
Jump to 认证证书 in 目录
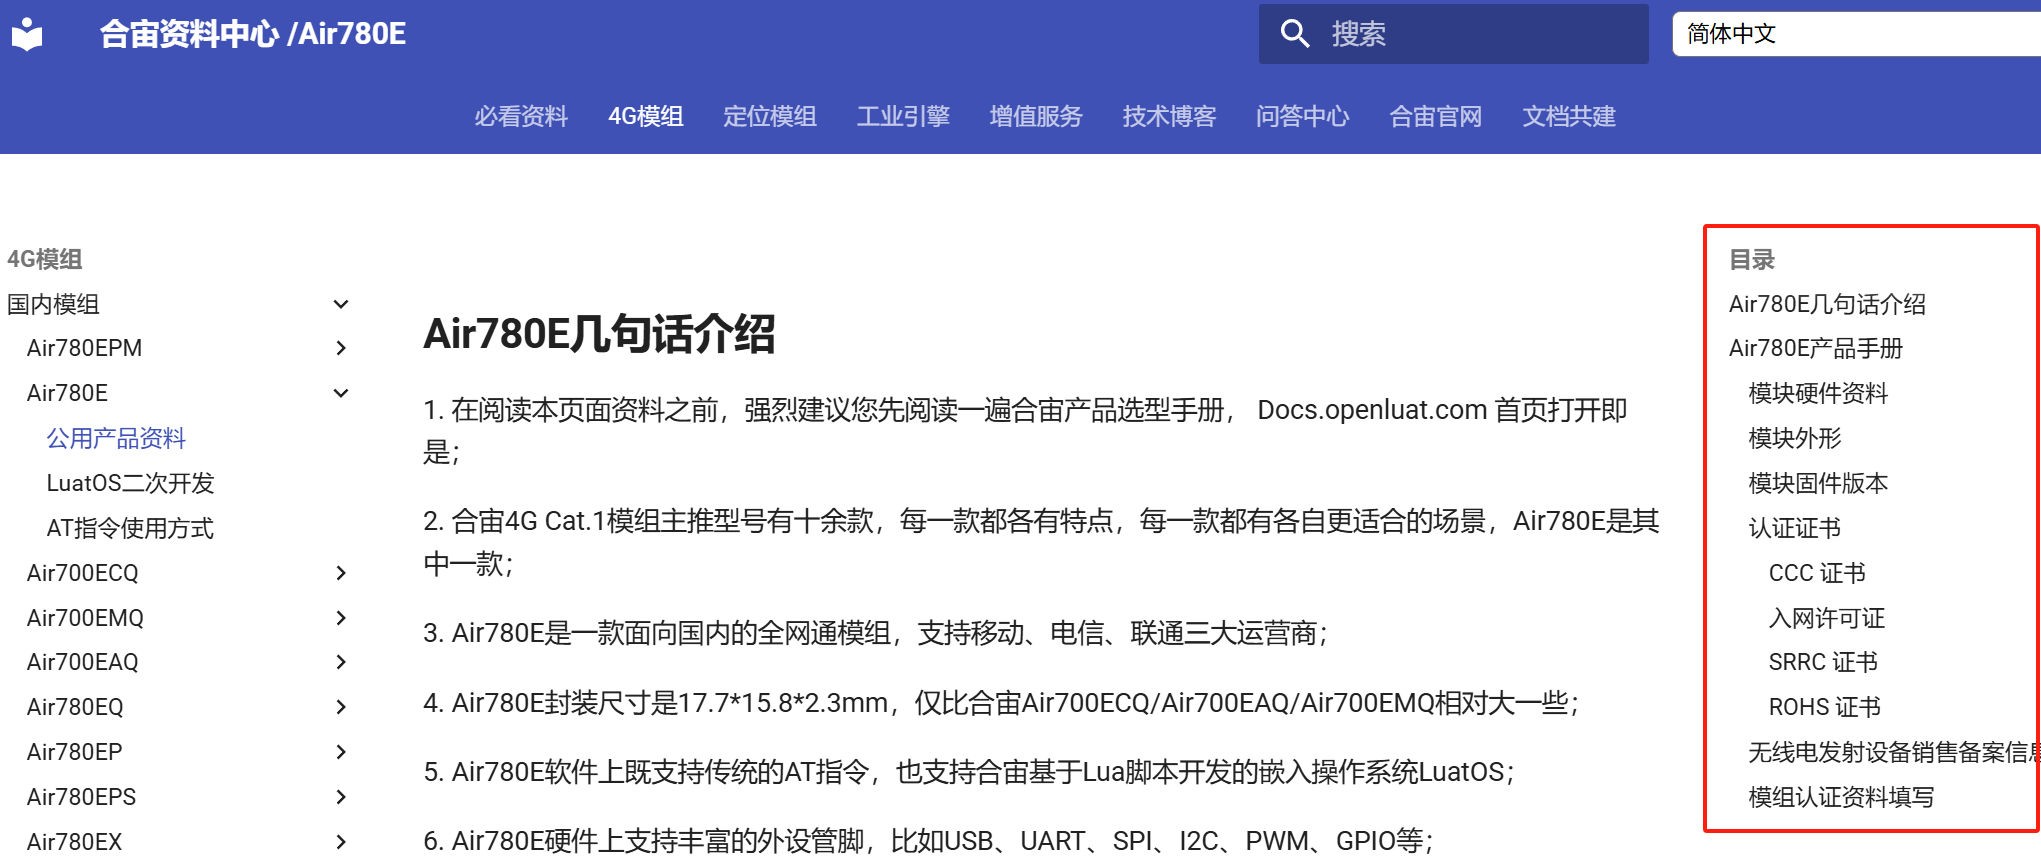1795,528
